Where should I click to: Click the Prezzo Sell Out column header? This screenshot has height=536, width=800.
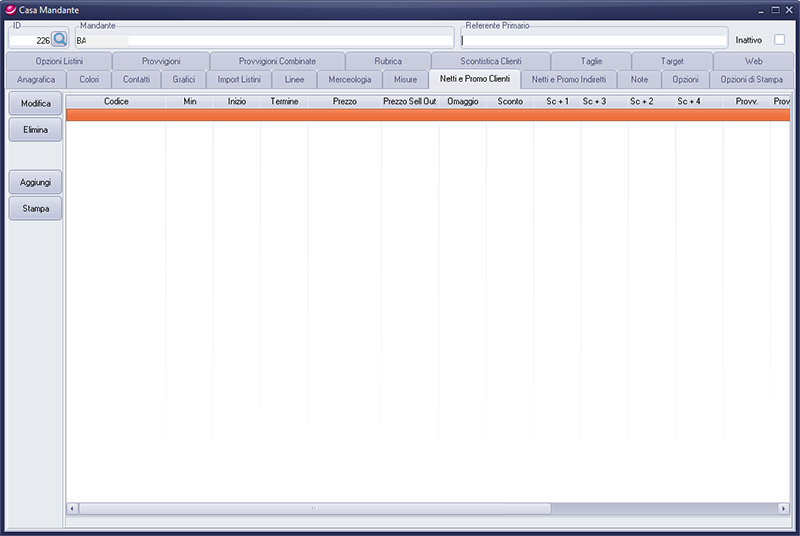tap(409, 102)
